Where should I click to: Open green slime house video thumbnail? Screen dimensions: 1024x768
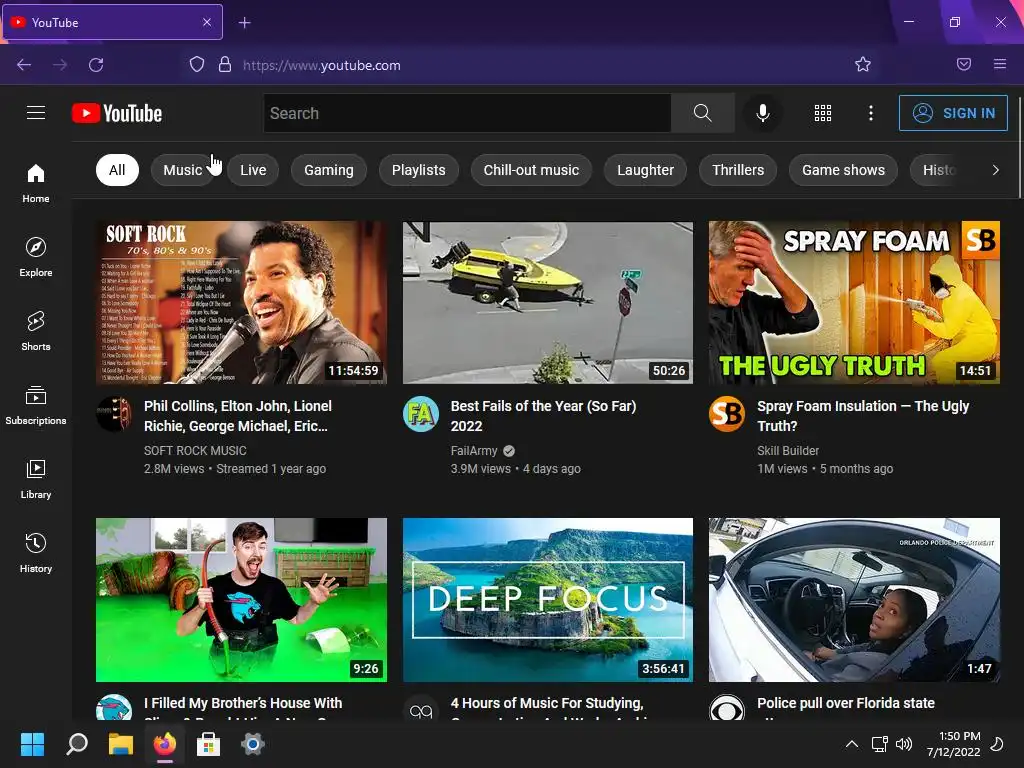pyautogui.click(x=241, y=600)
